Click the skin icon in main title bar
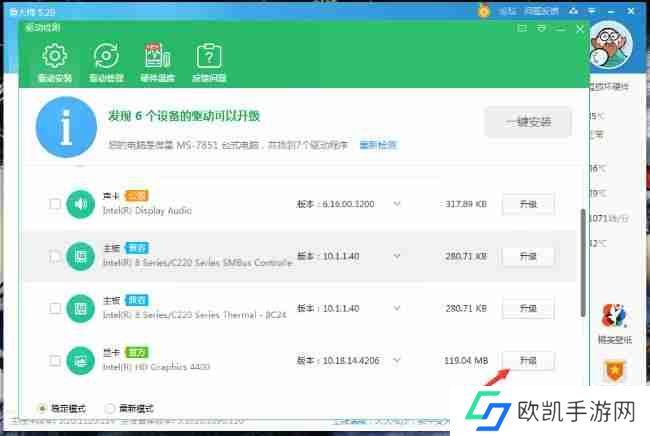 [574, 11]
